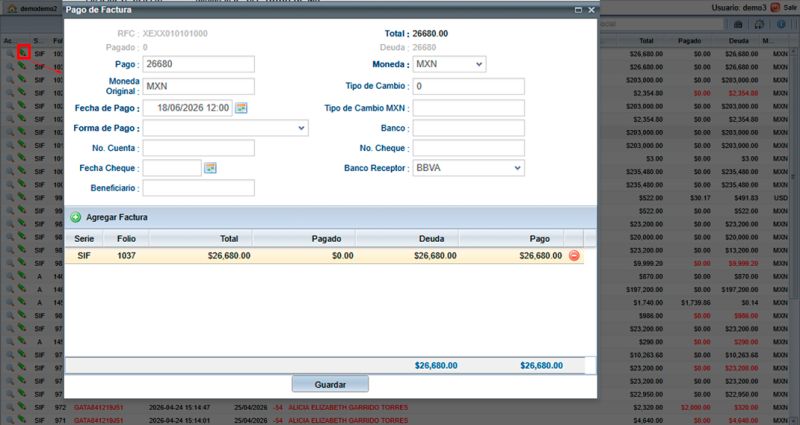Click magnifier icon in the folio 972 row

coord(10,408)
